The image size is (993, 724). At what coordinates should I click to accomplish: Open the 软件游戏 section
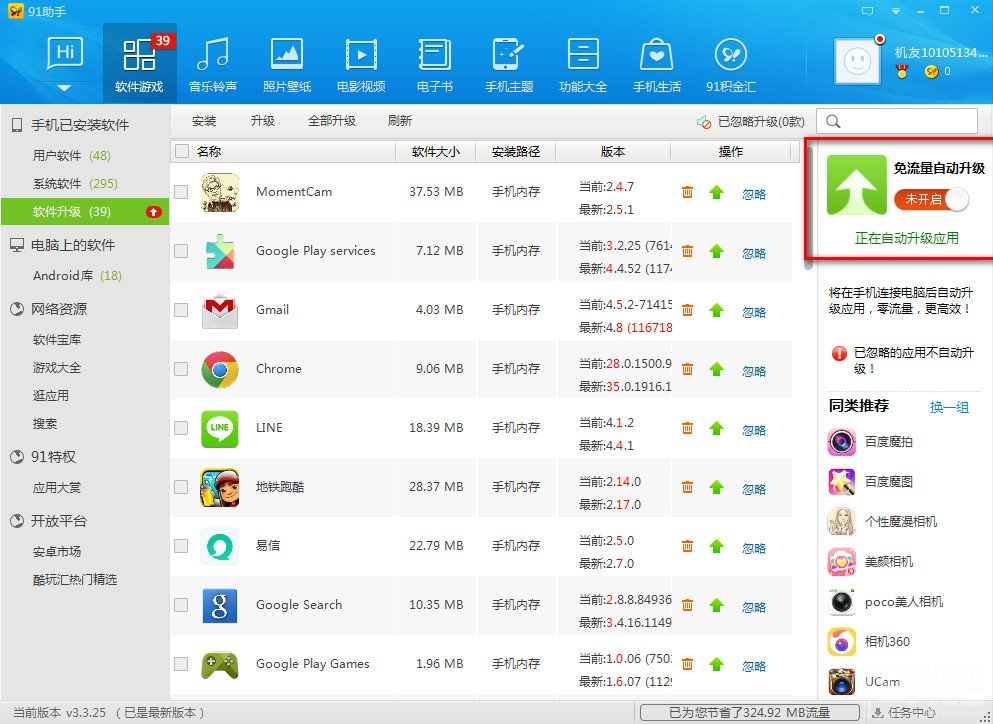click(x=139, y=64)
